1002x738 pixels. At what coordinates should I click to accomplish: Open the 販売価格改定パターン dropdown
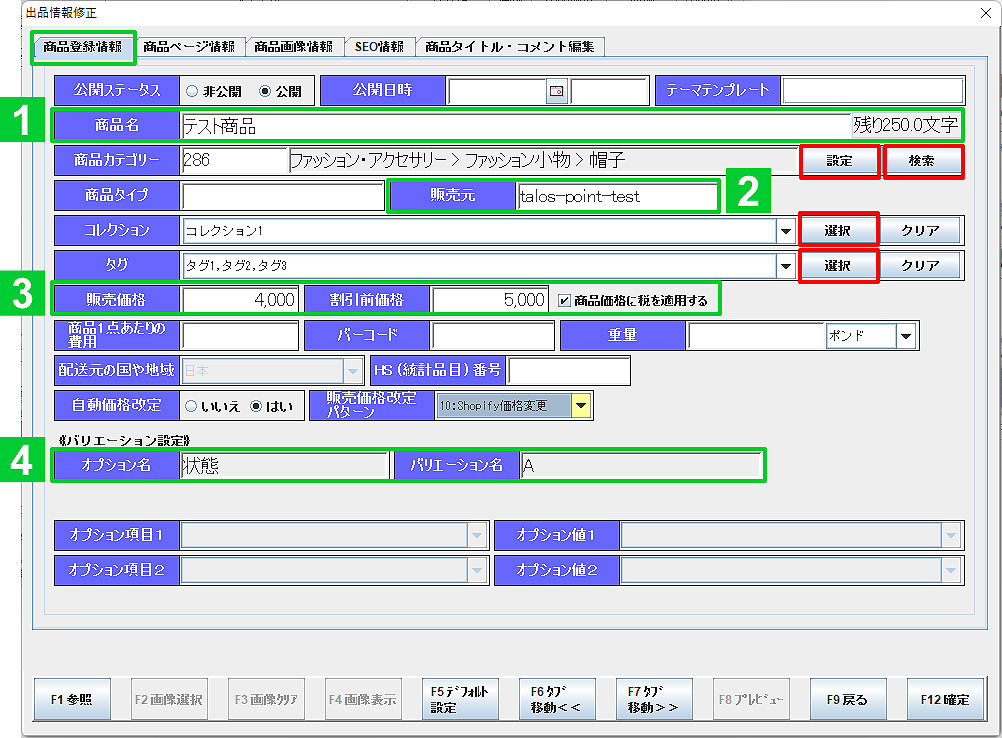[x=581, y=406]
